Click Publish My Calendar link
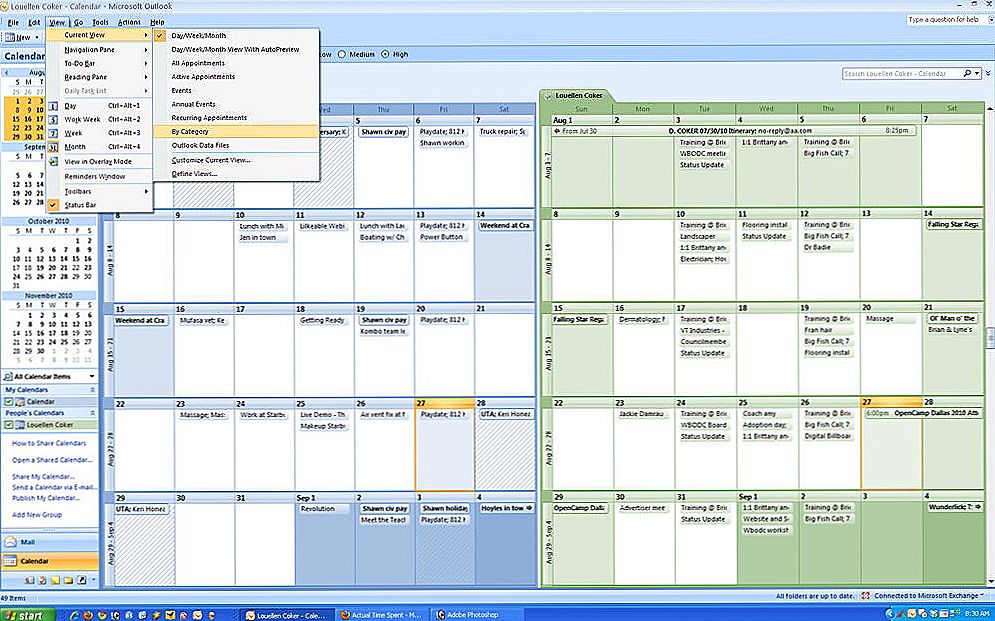The height and width of the screenshot is (621, 995). (46, 499)
